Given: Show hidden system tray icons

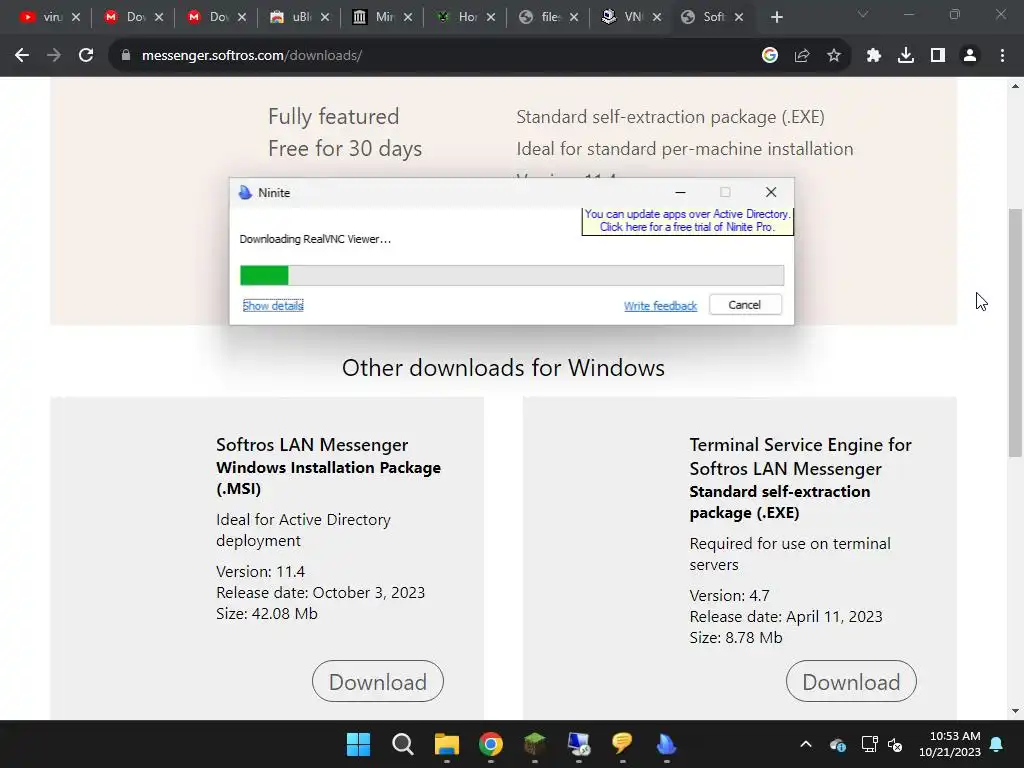Looking at the screenshot, I should point(806,744).
